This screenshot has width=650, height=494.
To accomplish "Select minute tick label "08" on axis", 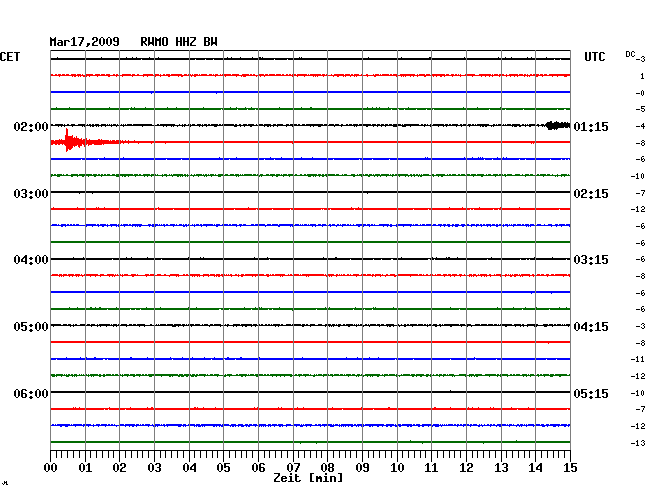I will click(x=327, y=467).
